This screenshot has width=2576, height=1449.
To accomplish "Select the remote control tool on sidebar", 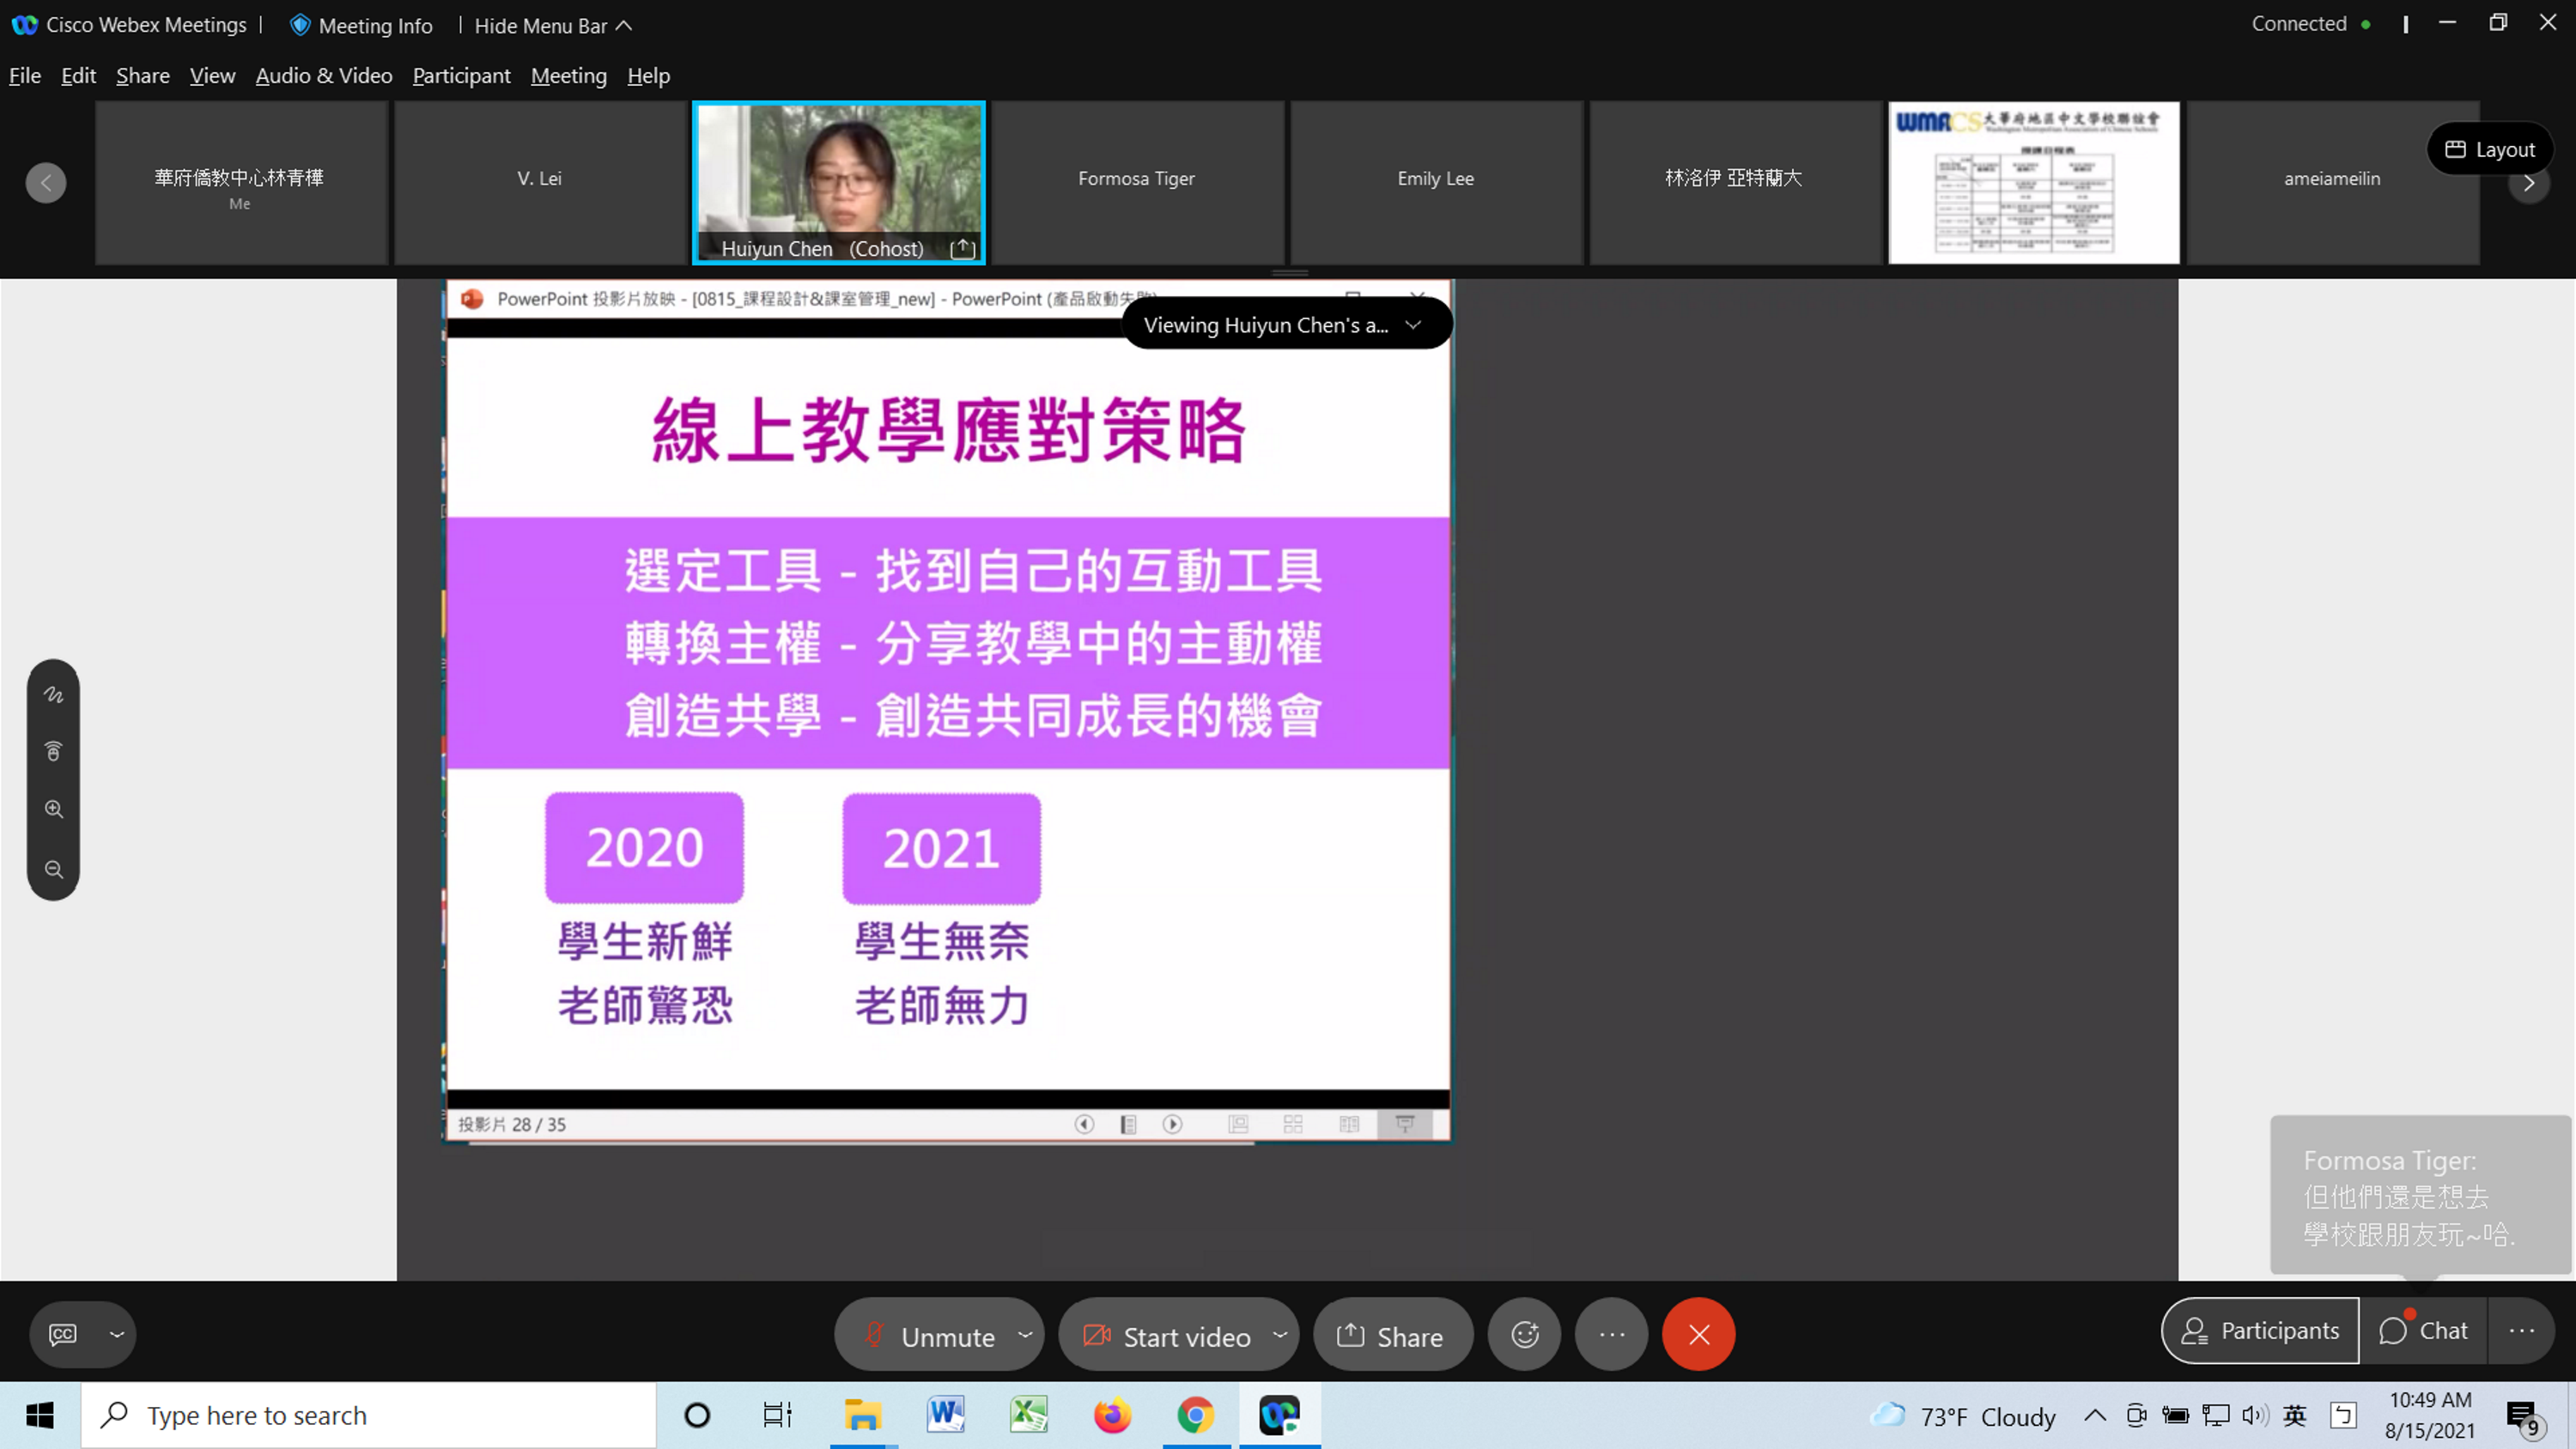I will (53, 750).
